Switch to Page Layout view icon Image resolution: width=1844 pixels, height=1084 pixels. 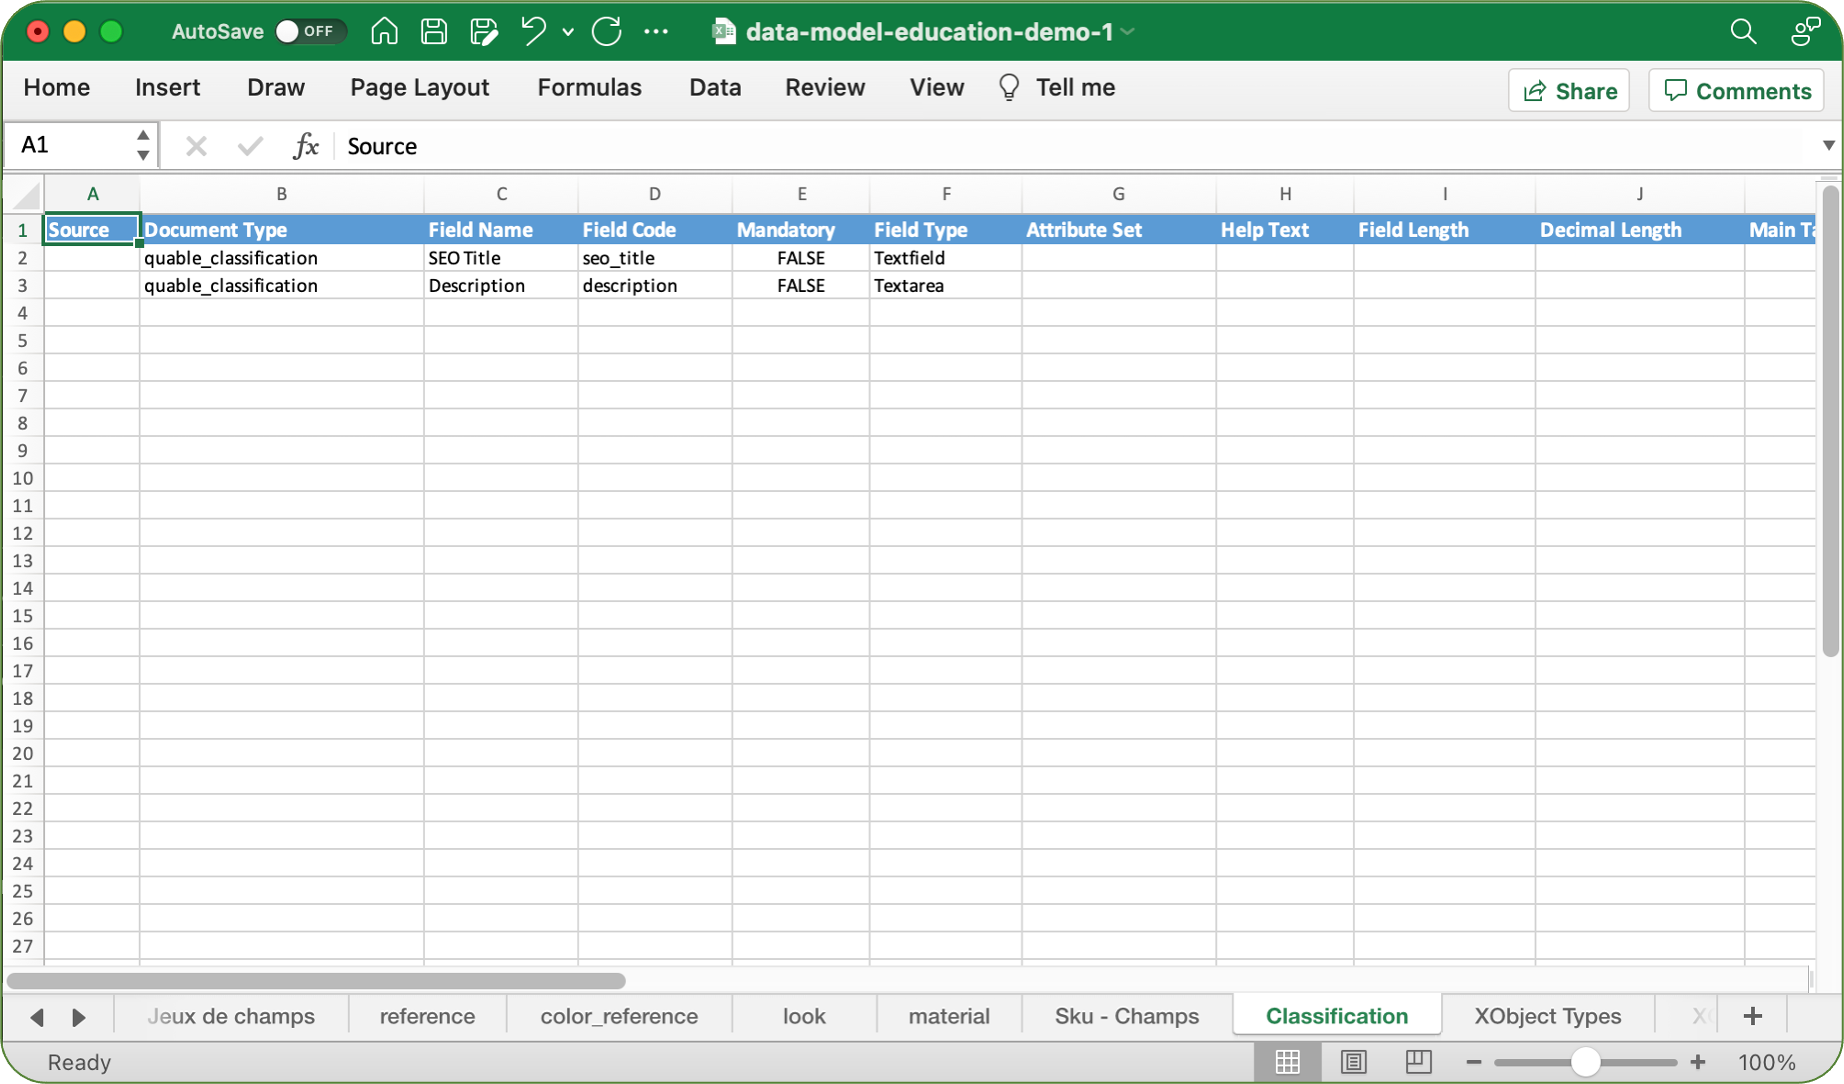pos(1353,1062)
